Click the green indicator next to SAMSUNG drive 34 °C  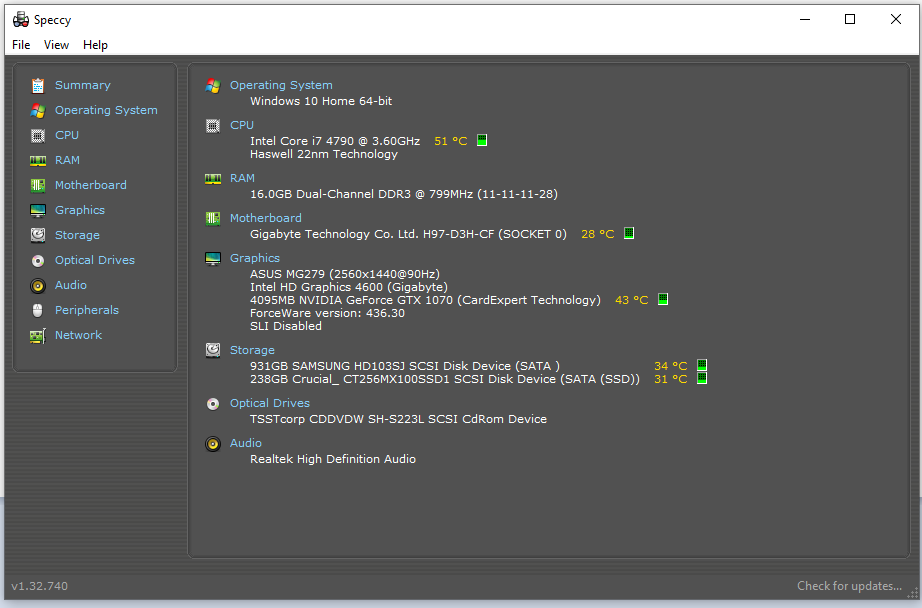pyautogui.click(x=702, y=365)
